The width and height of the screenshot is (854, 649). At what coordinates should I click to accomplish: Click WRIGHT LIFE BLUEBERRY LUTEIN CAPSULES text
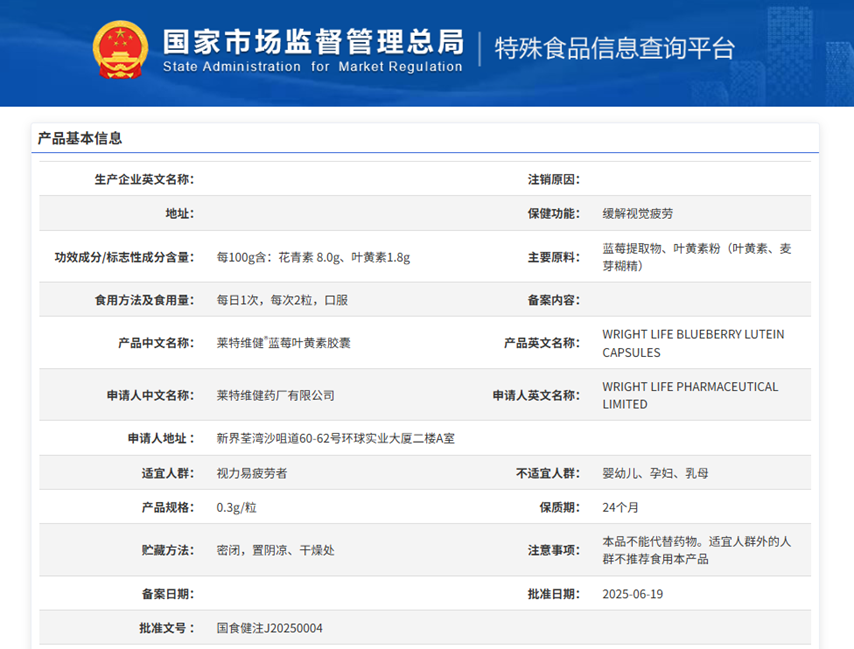(x=692, y=343)
